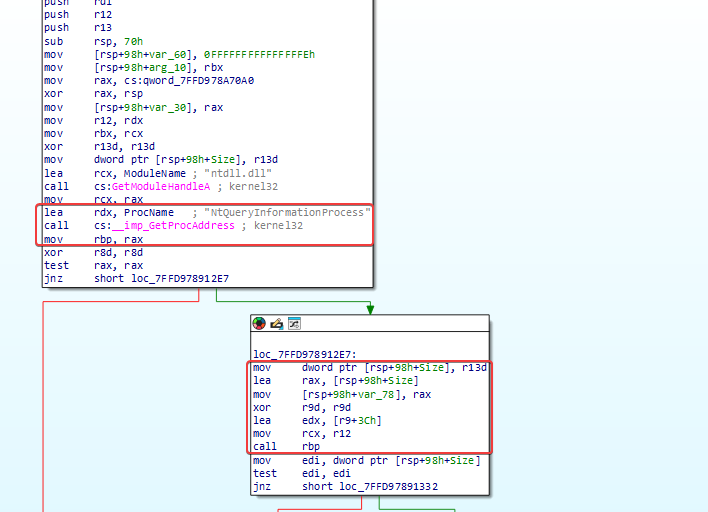Click mov [rsp+98h+arg_10], rbx line

pyautogui.click(x=134, y=67)
